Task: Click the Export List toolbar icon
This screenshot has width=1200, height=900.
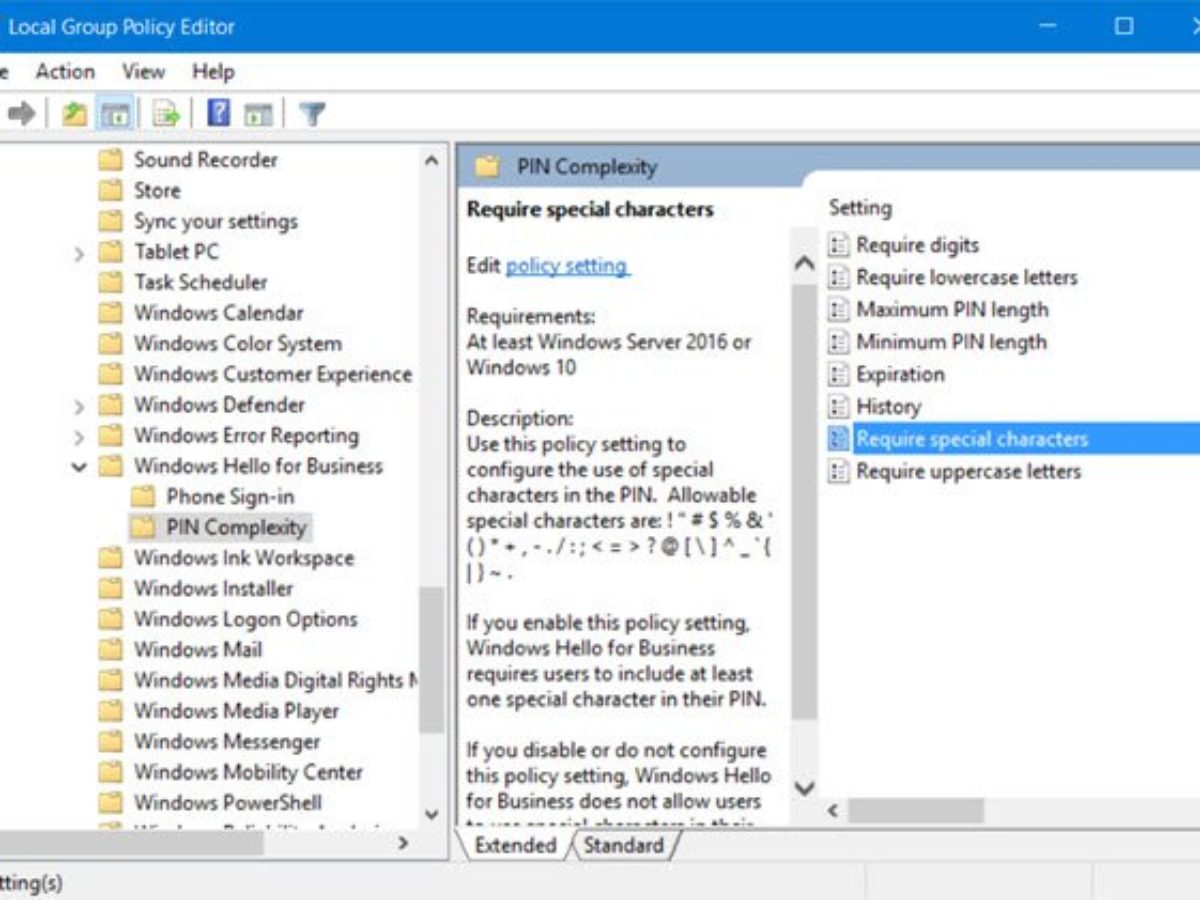Action: click(x=166, y=114)
